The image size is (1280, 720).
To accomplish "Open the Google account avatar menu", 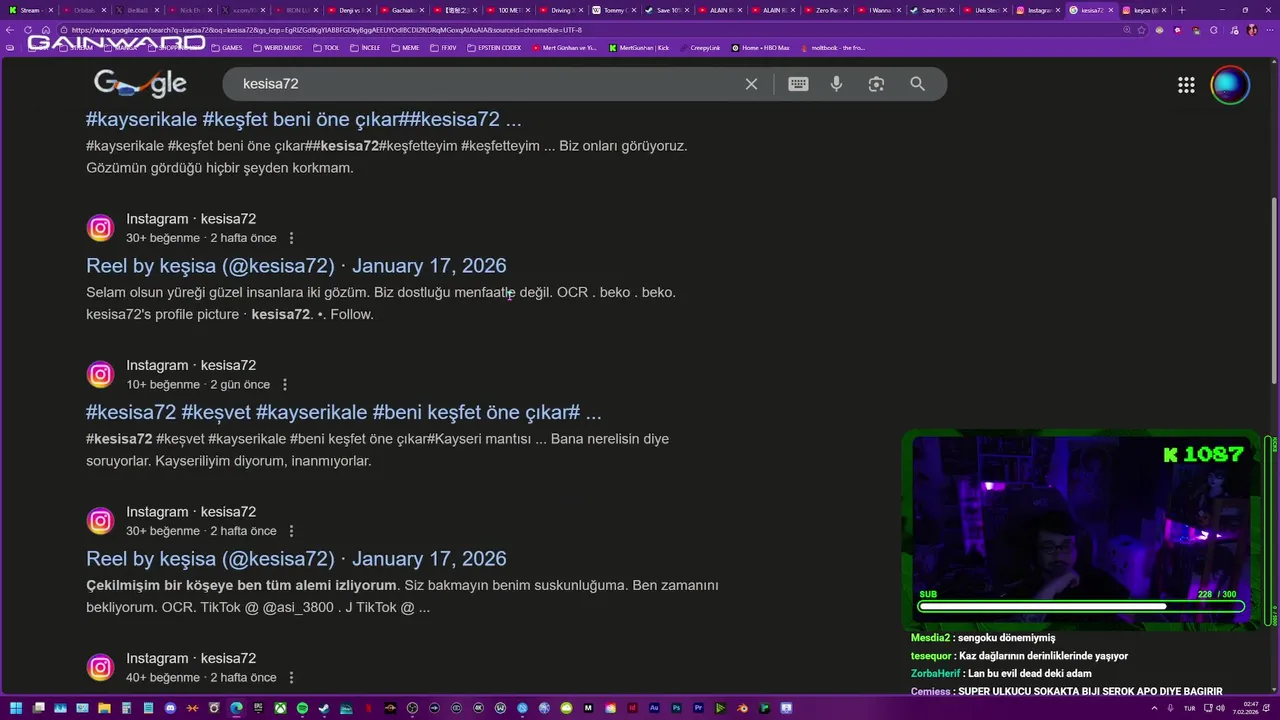I will point(1230,85).
